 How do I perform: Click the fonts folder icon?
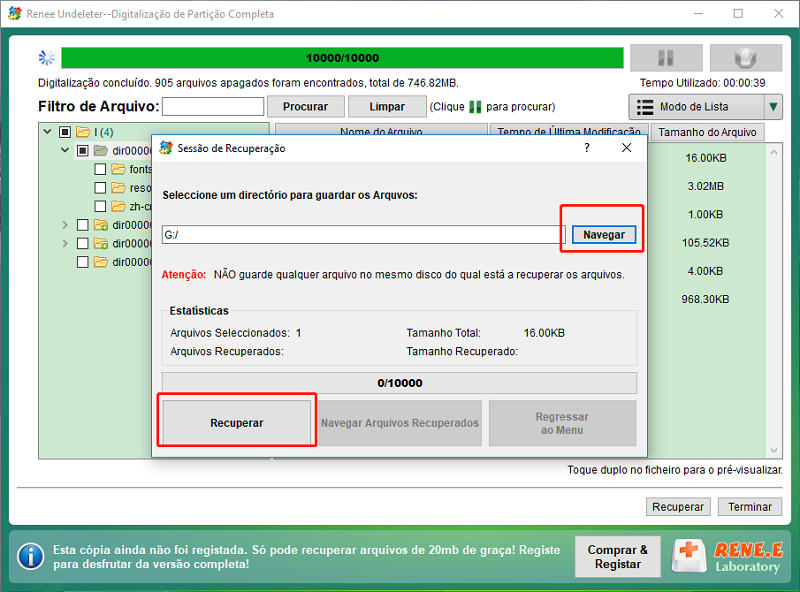point(118,169)
